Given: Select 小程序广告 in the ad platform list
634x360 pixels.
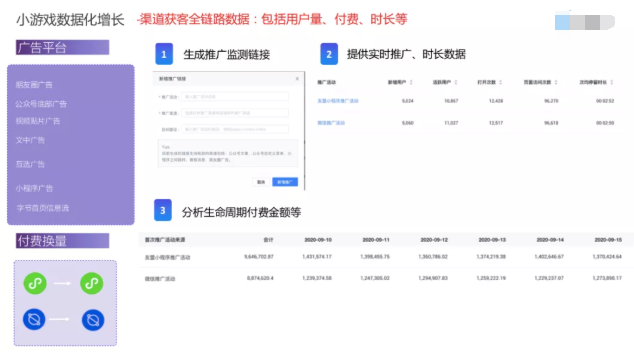Looking at the screenshot, I should point(34,188).
